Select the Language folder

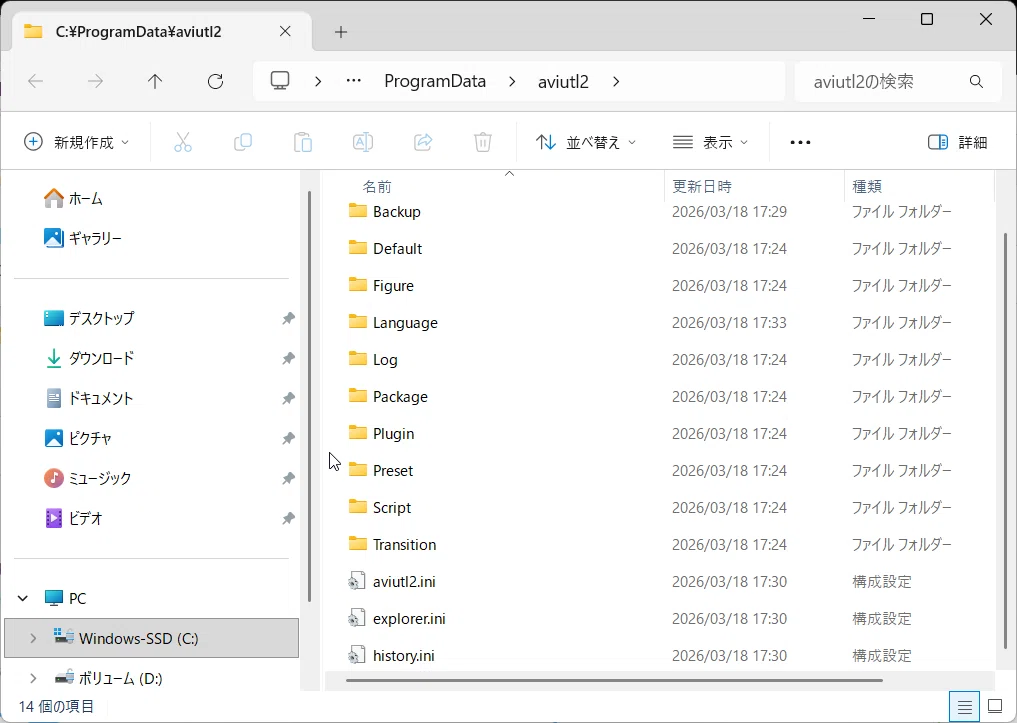pos(405,323)
